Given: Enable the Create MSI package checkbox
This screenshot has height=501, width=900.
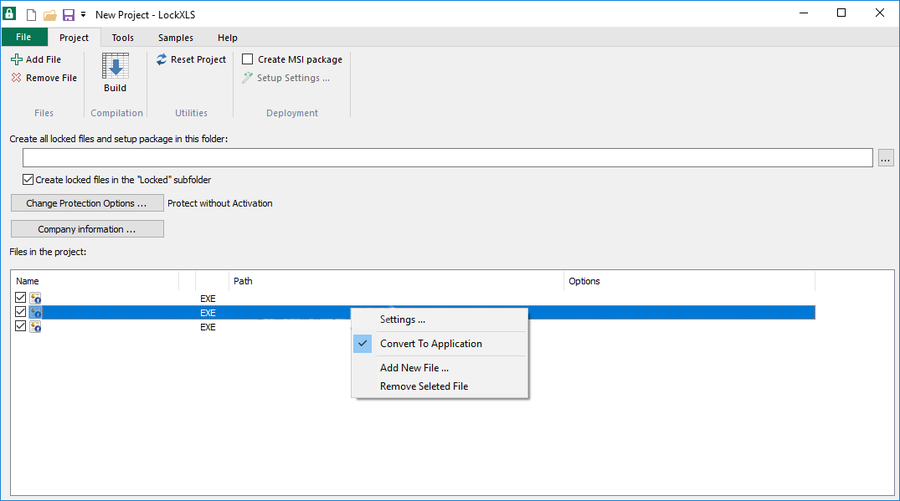Looking at the screenshot, I should click(248, 60).
